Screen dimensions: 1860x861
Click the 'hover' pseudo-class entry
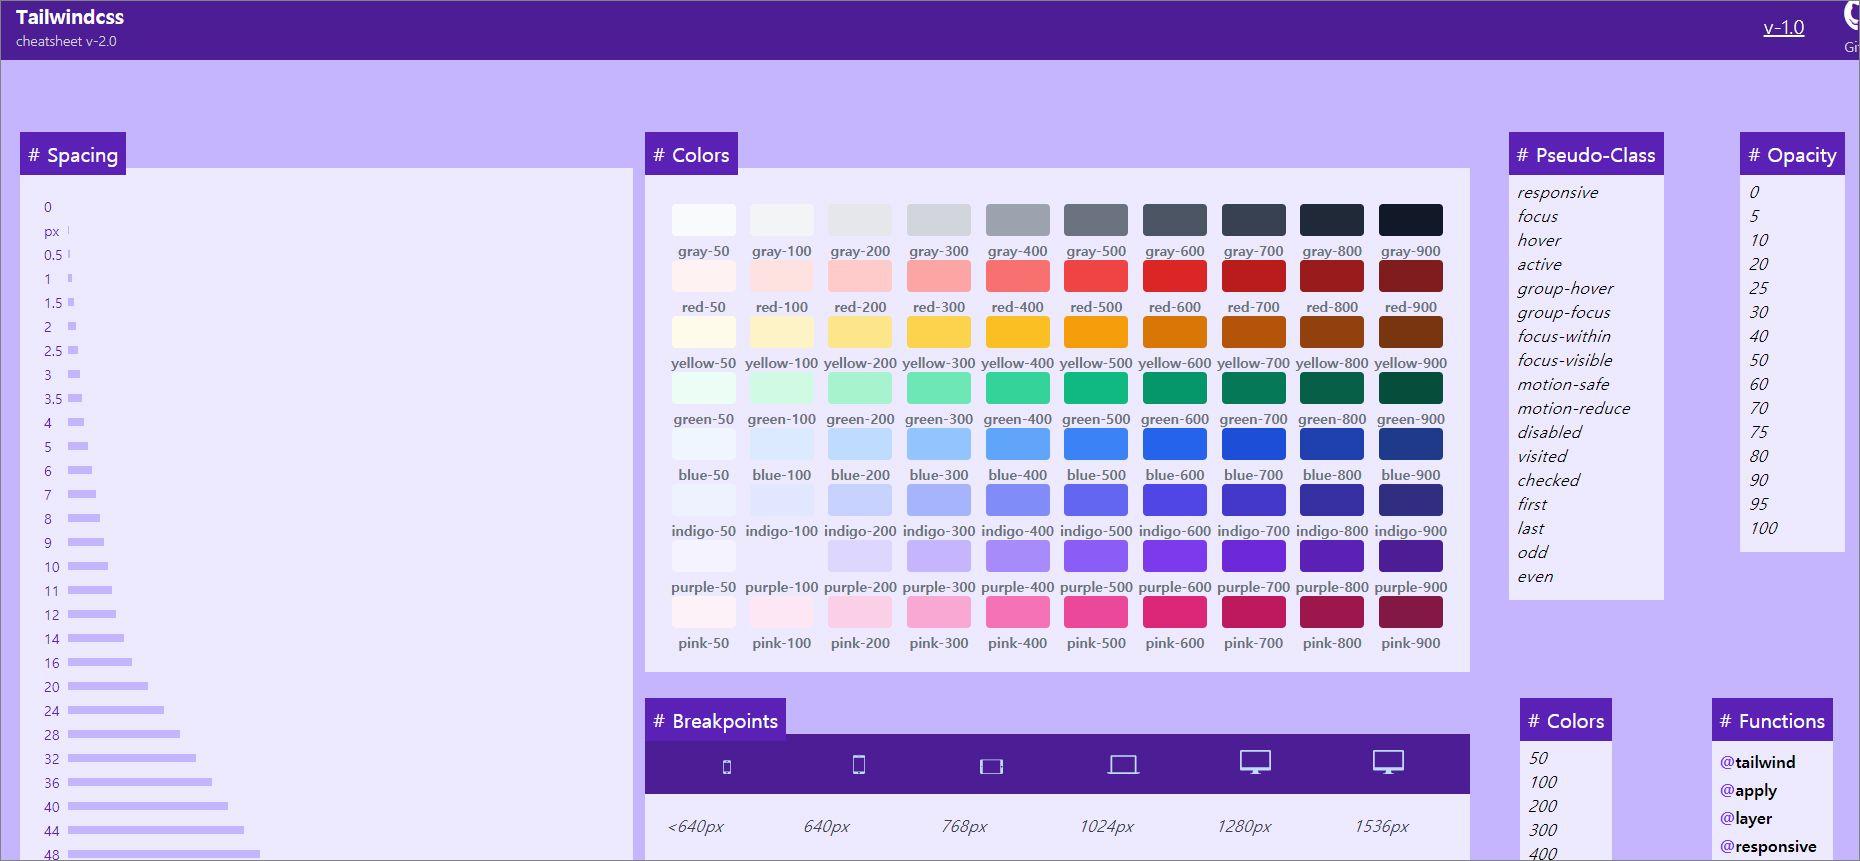(x=1539, y=240)
